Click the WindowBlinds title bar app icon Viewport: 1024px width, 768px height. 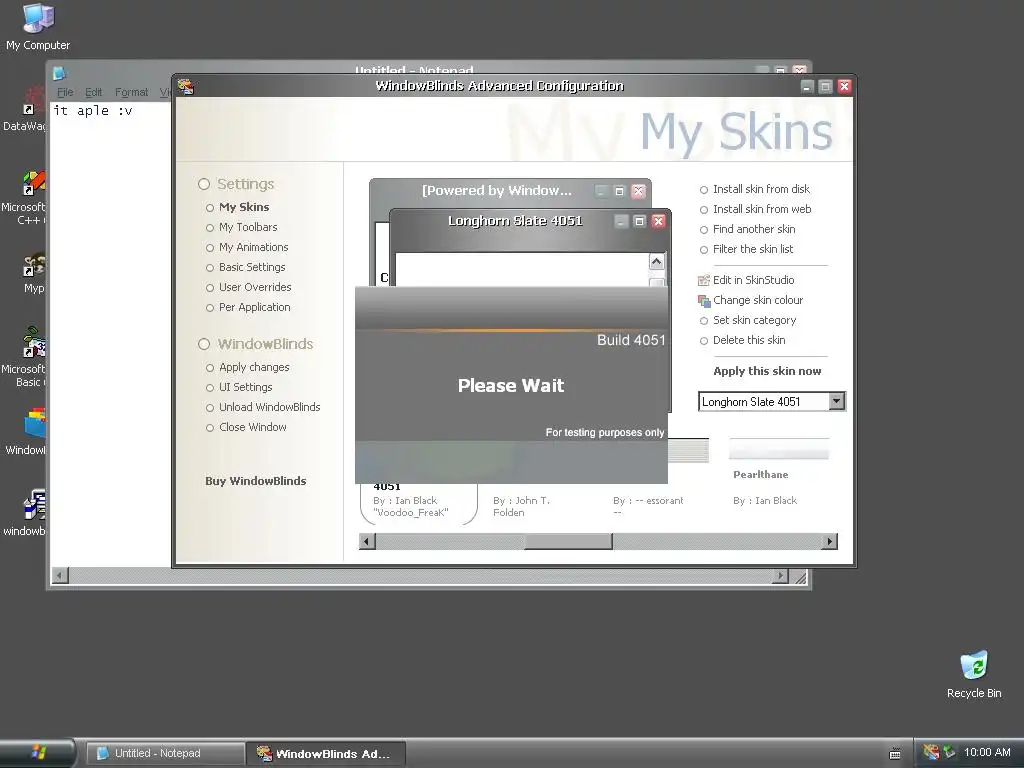(186, 86)
